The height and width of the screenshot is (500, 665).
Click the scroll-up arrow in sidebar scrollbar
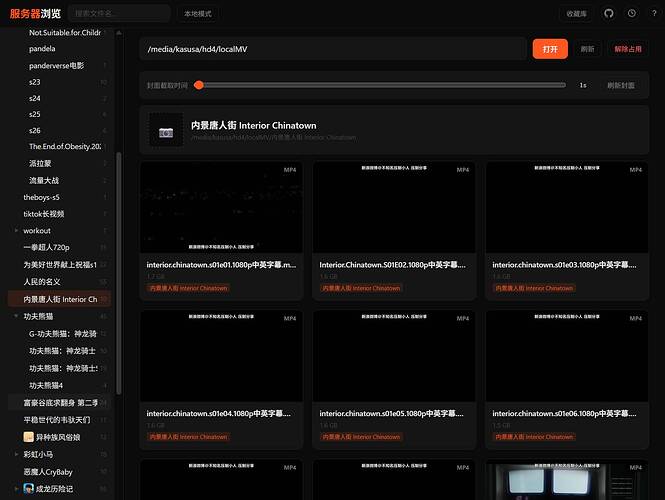(x=119, y=33)
